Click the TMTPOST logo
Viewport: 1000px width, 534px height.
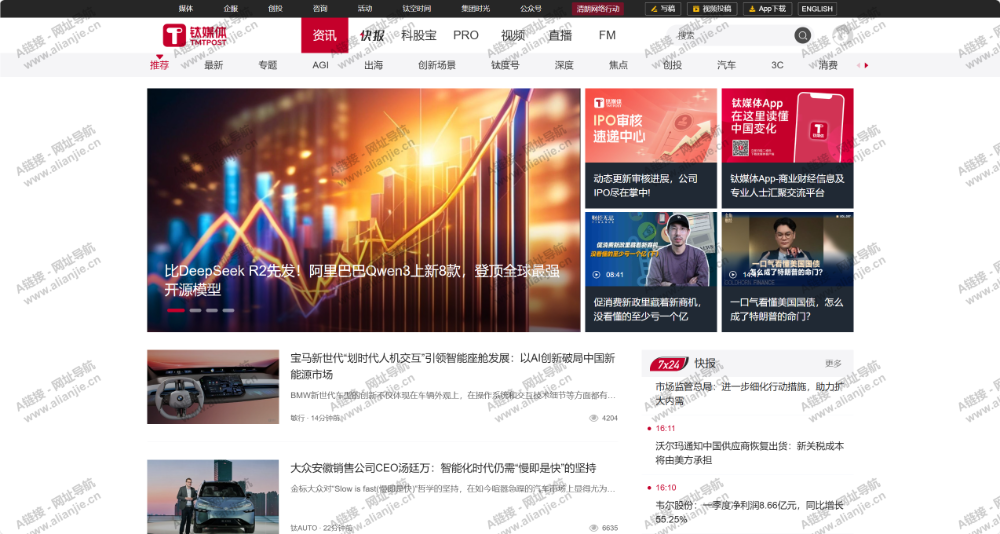(195, 35)
